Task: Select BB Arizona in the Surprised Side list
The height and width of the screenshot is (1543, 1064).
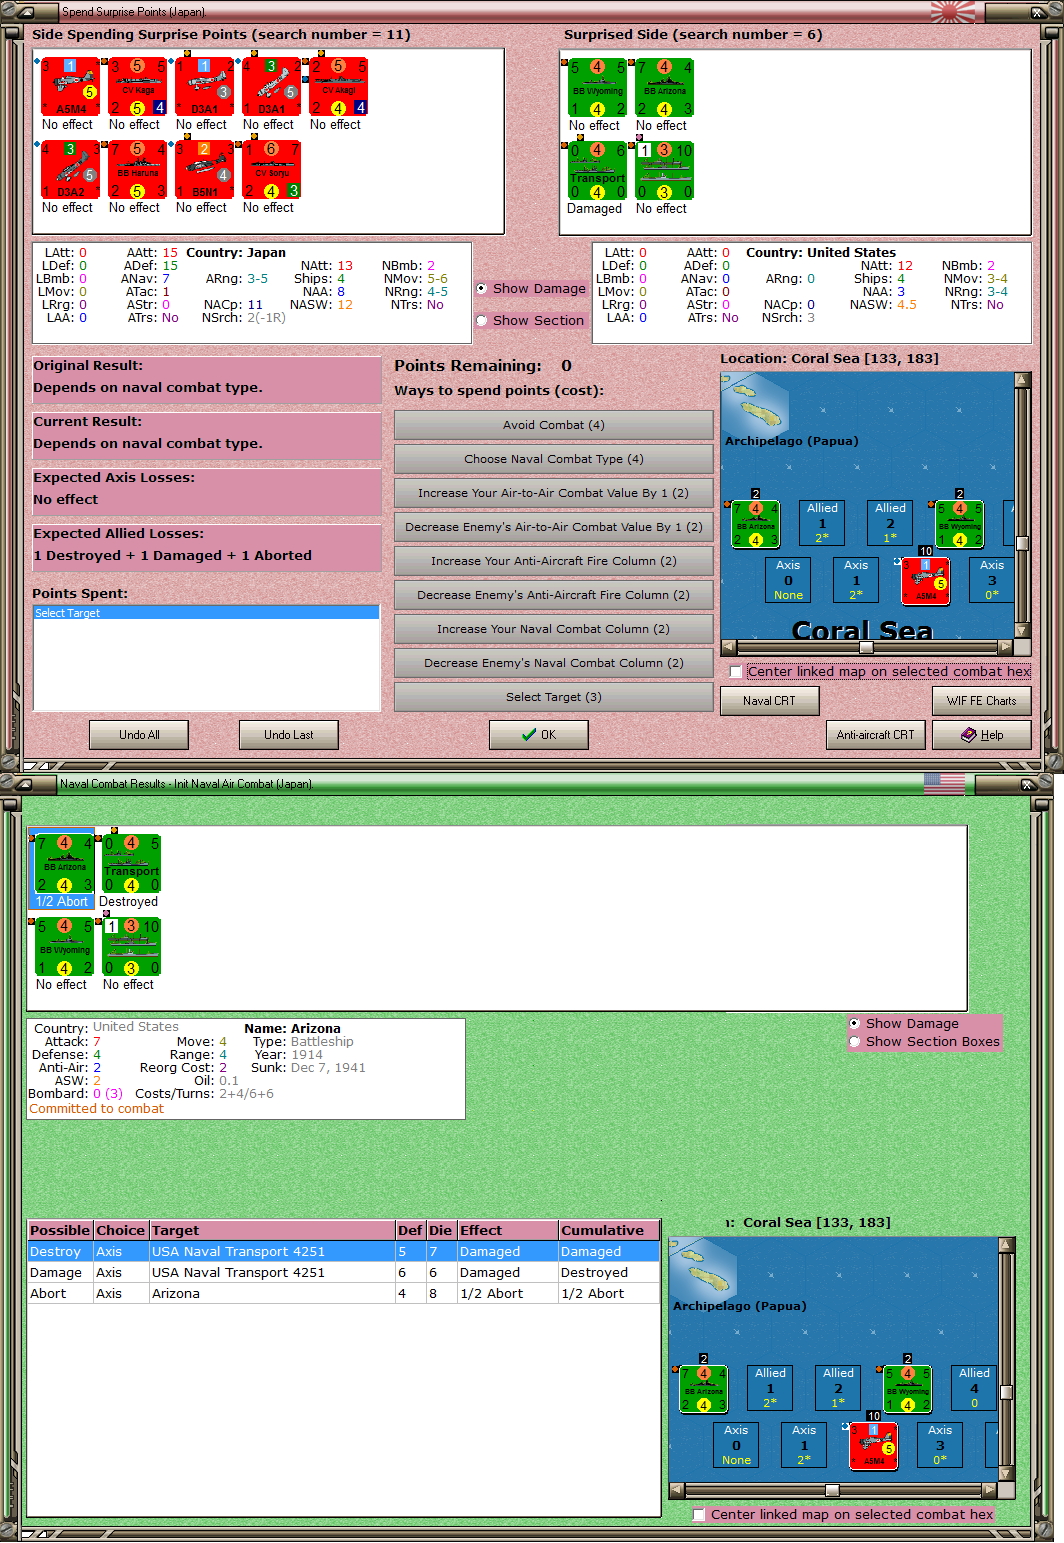Action: pyautogui.click(x=664, y=88)
